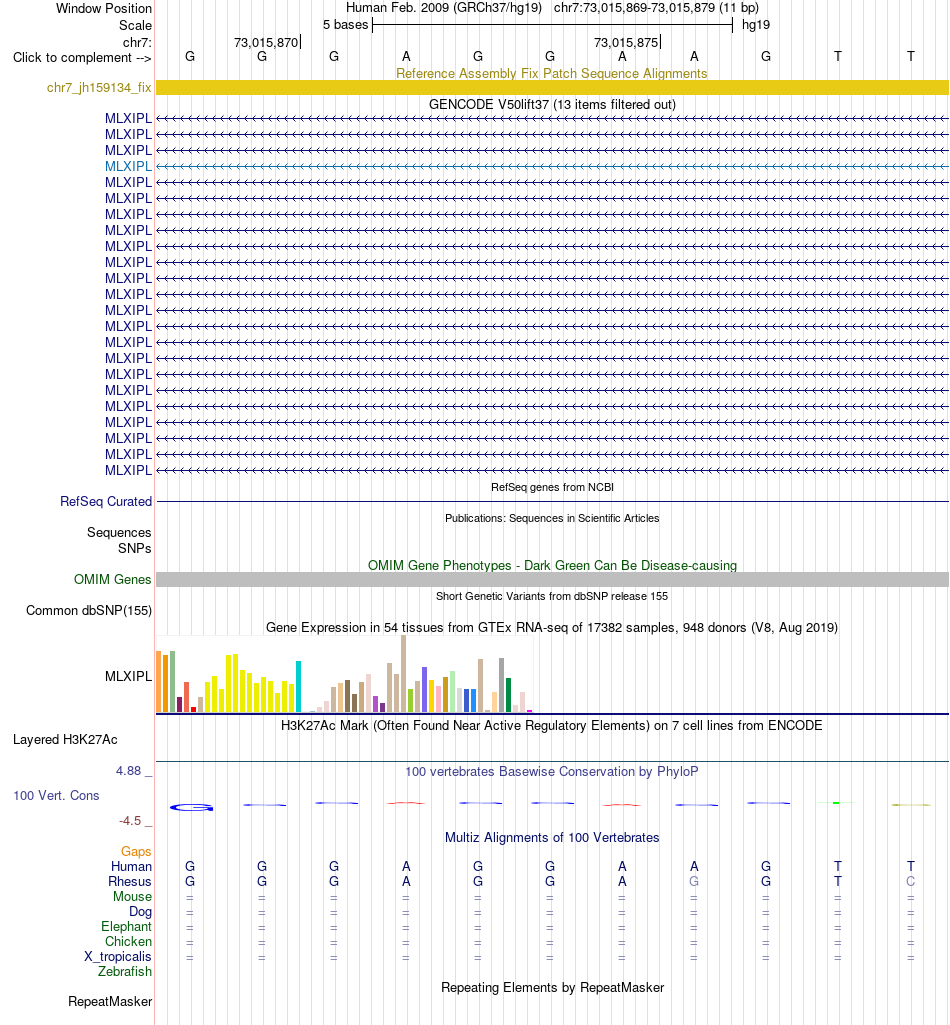Select the 'Zebrafish' alignment row label

click(x=125, y=972)
